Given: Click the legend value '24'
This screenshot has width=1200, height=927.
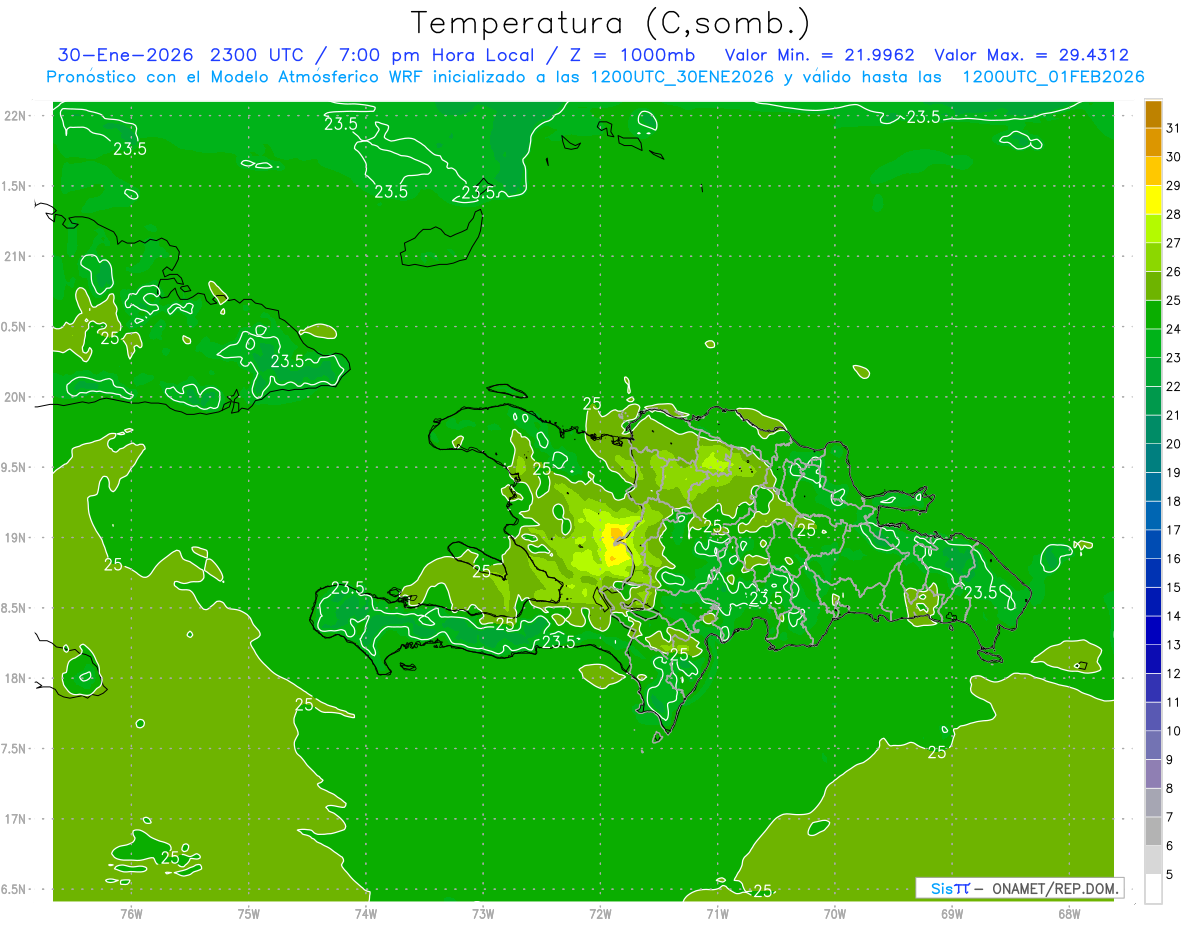Looking at the screenshot, I should pos(1173,329).
